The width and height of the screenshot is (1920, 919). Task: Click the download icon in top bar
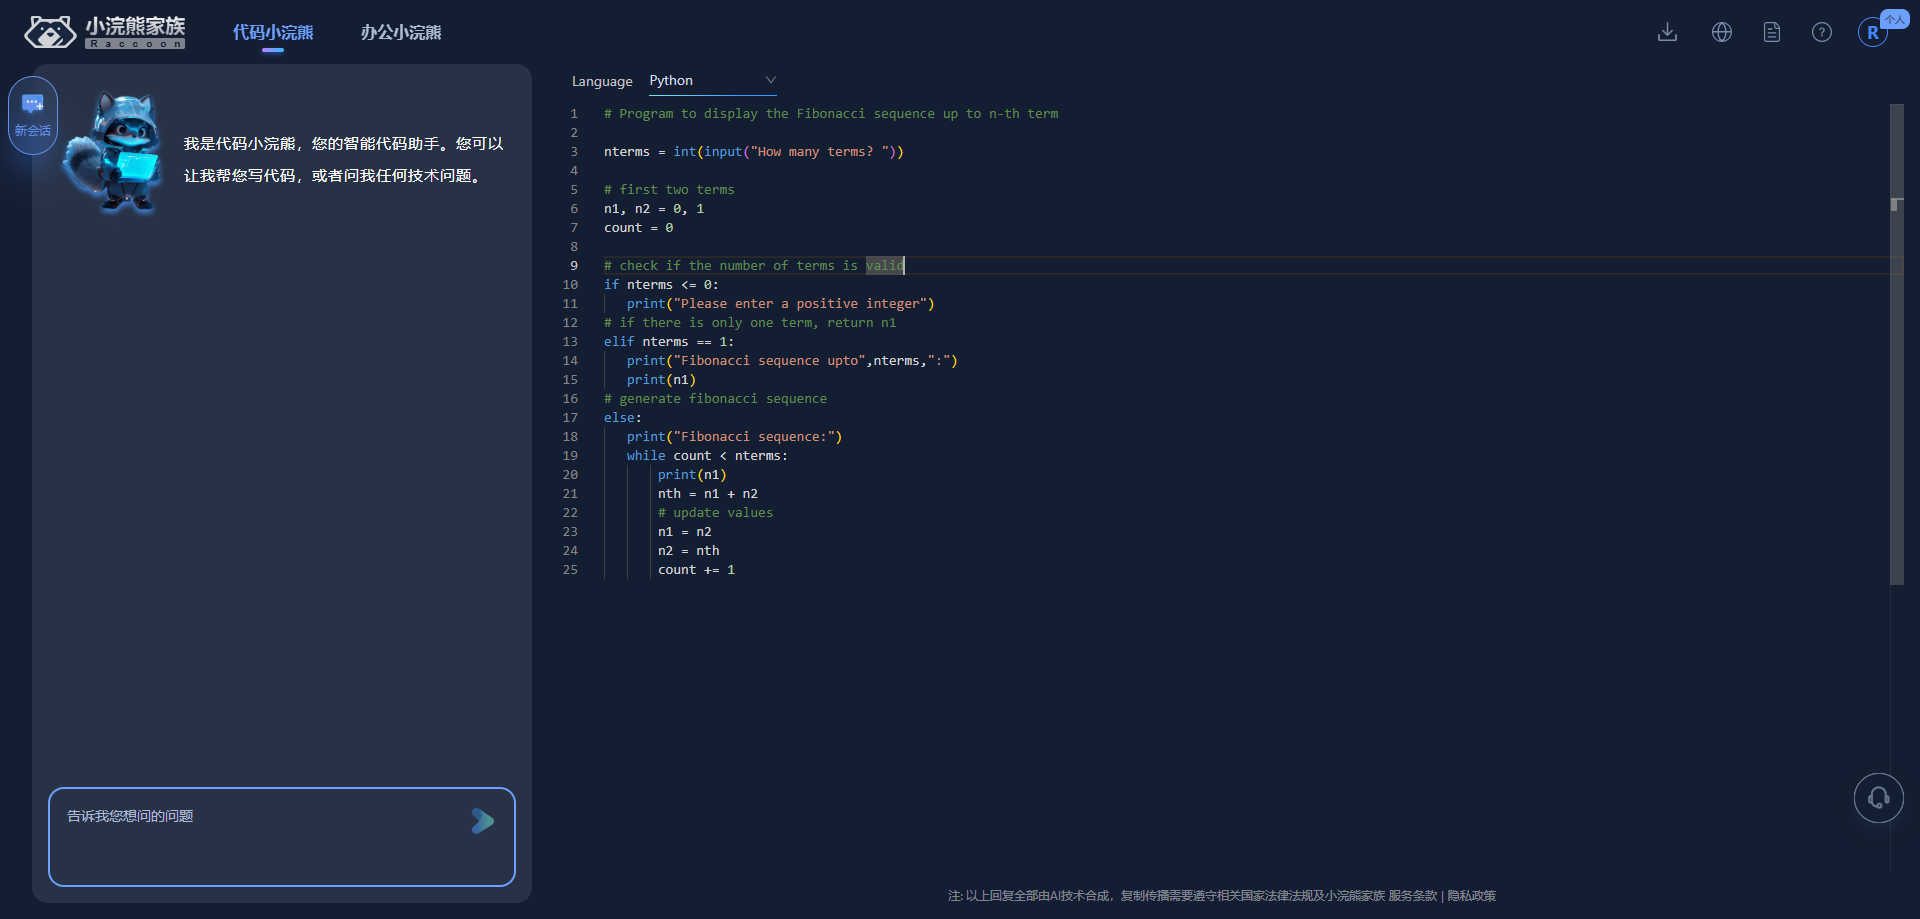click(1667, 32)
